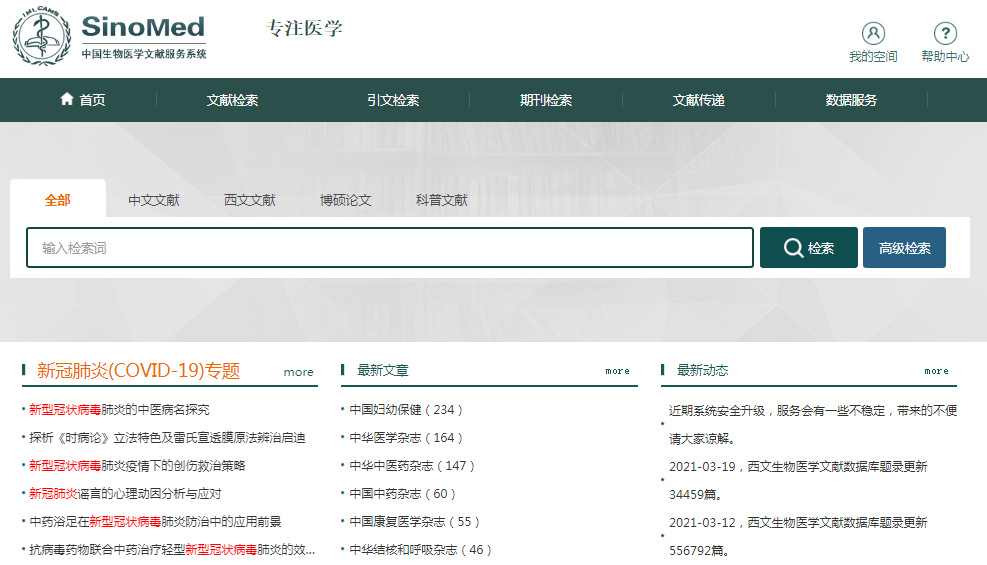
Task: Open 引文检索 navigation menu
Action: (x=393, y=100)
